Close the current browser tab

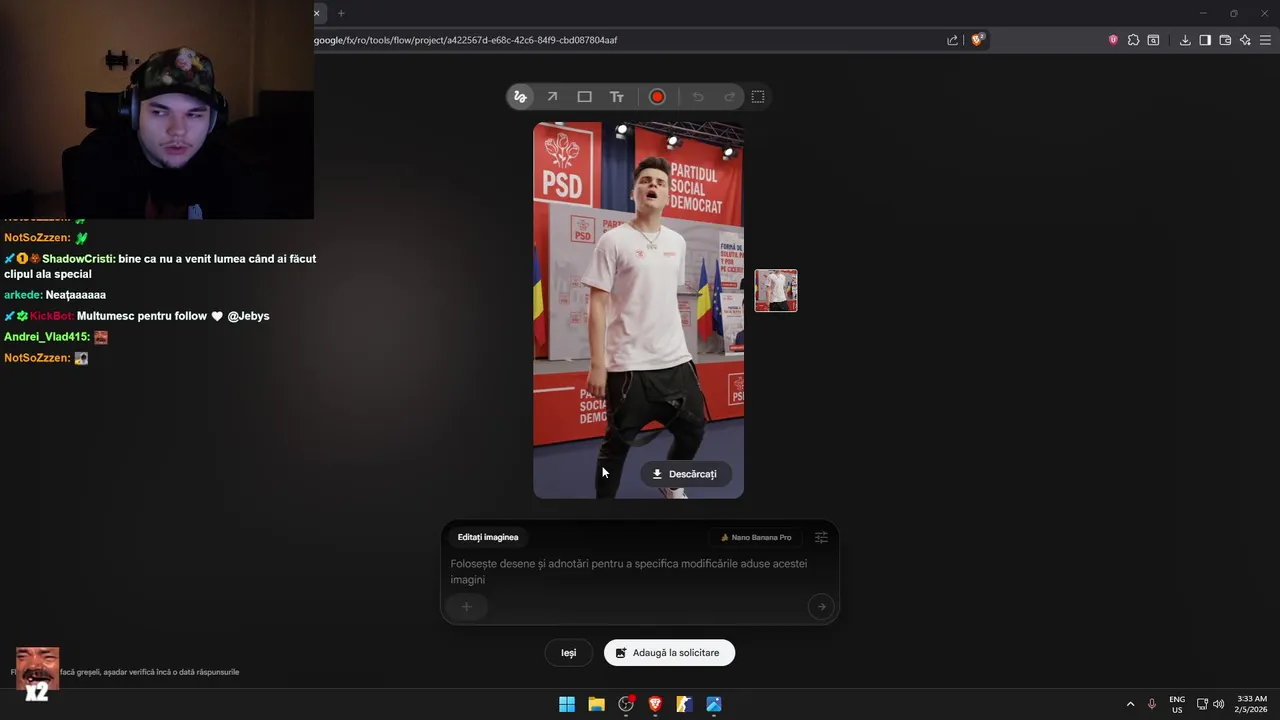click(x=317, y=13)
